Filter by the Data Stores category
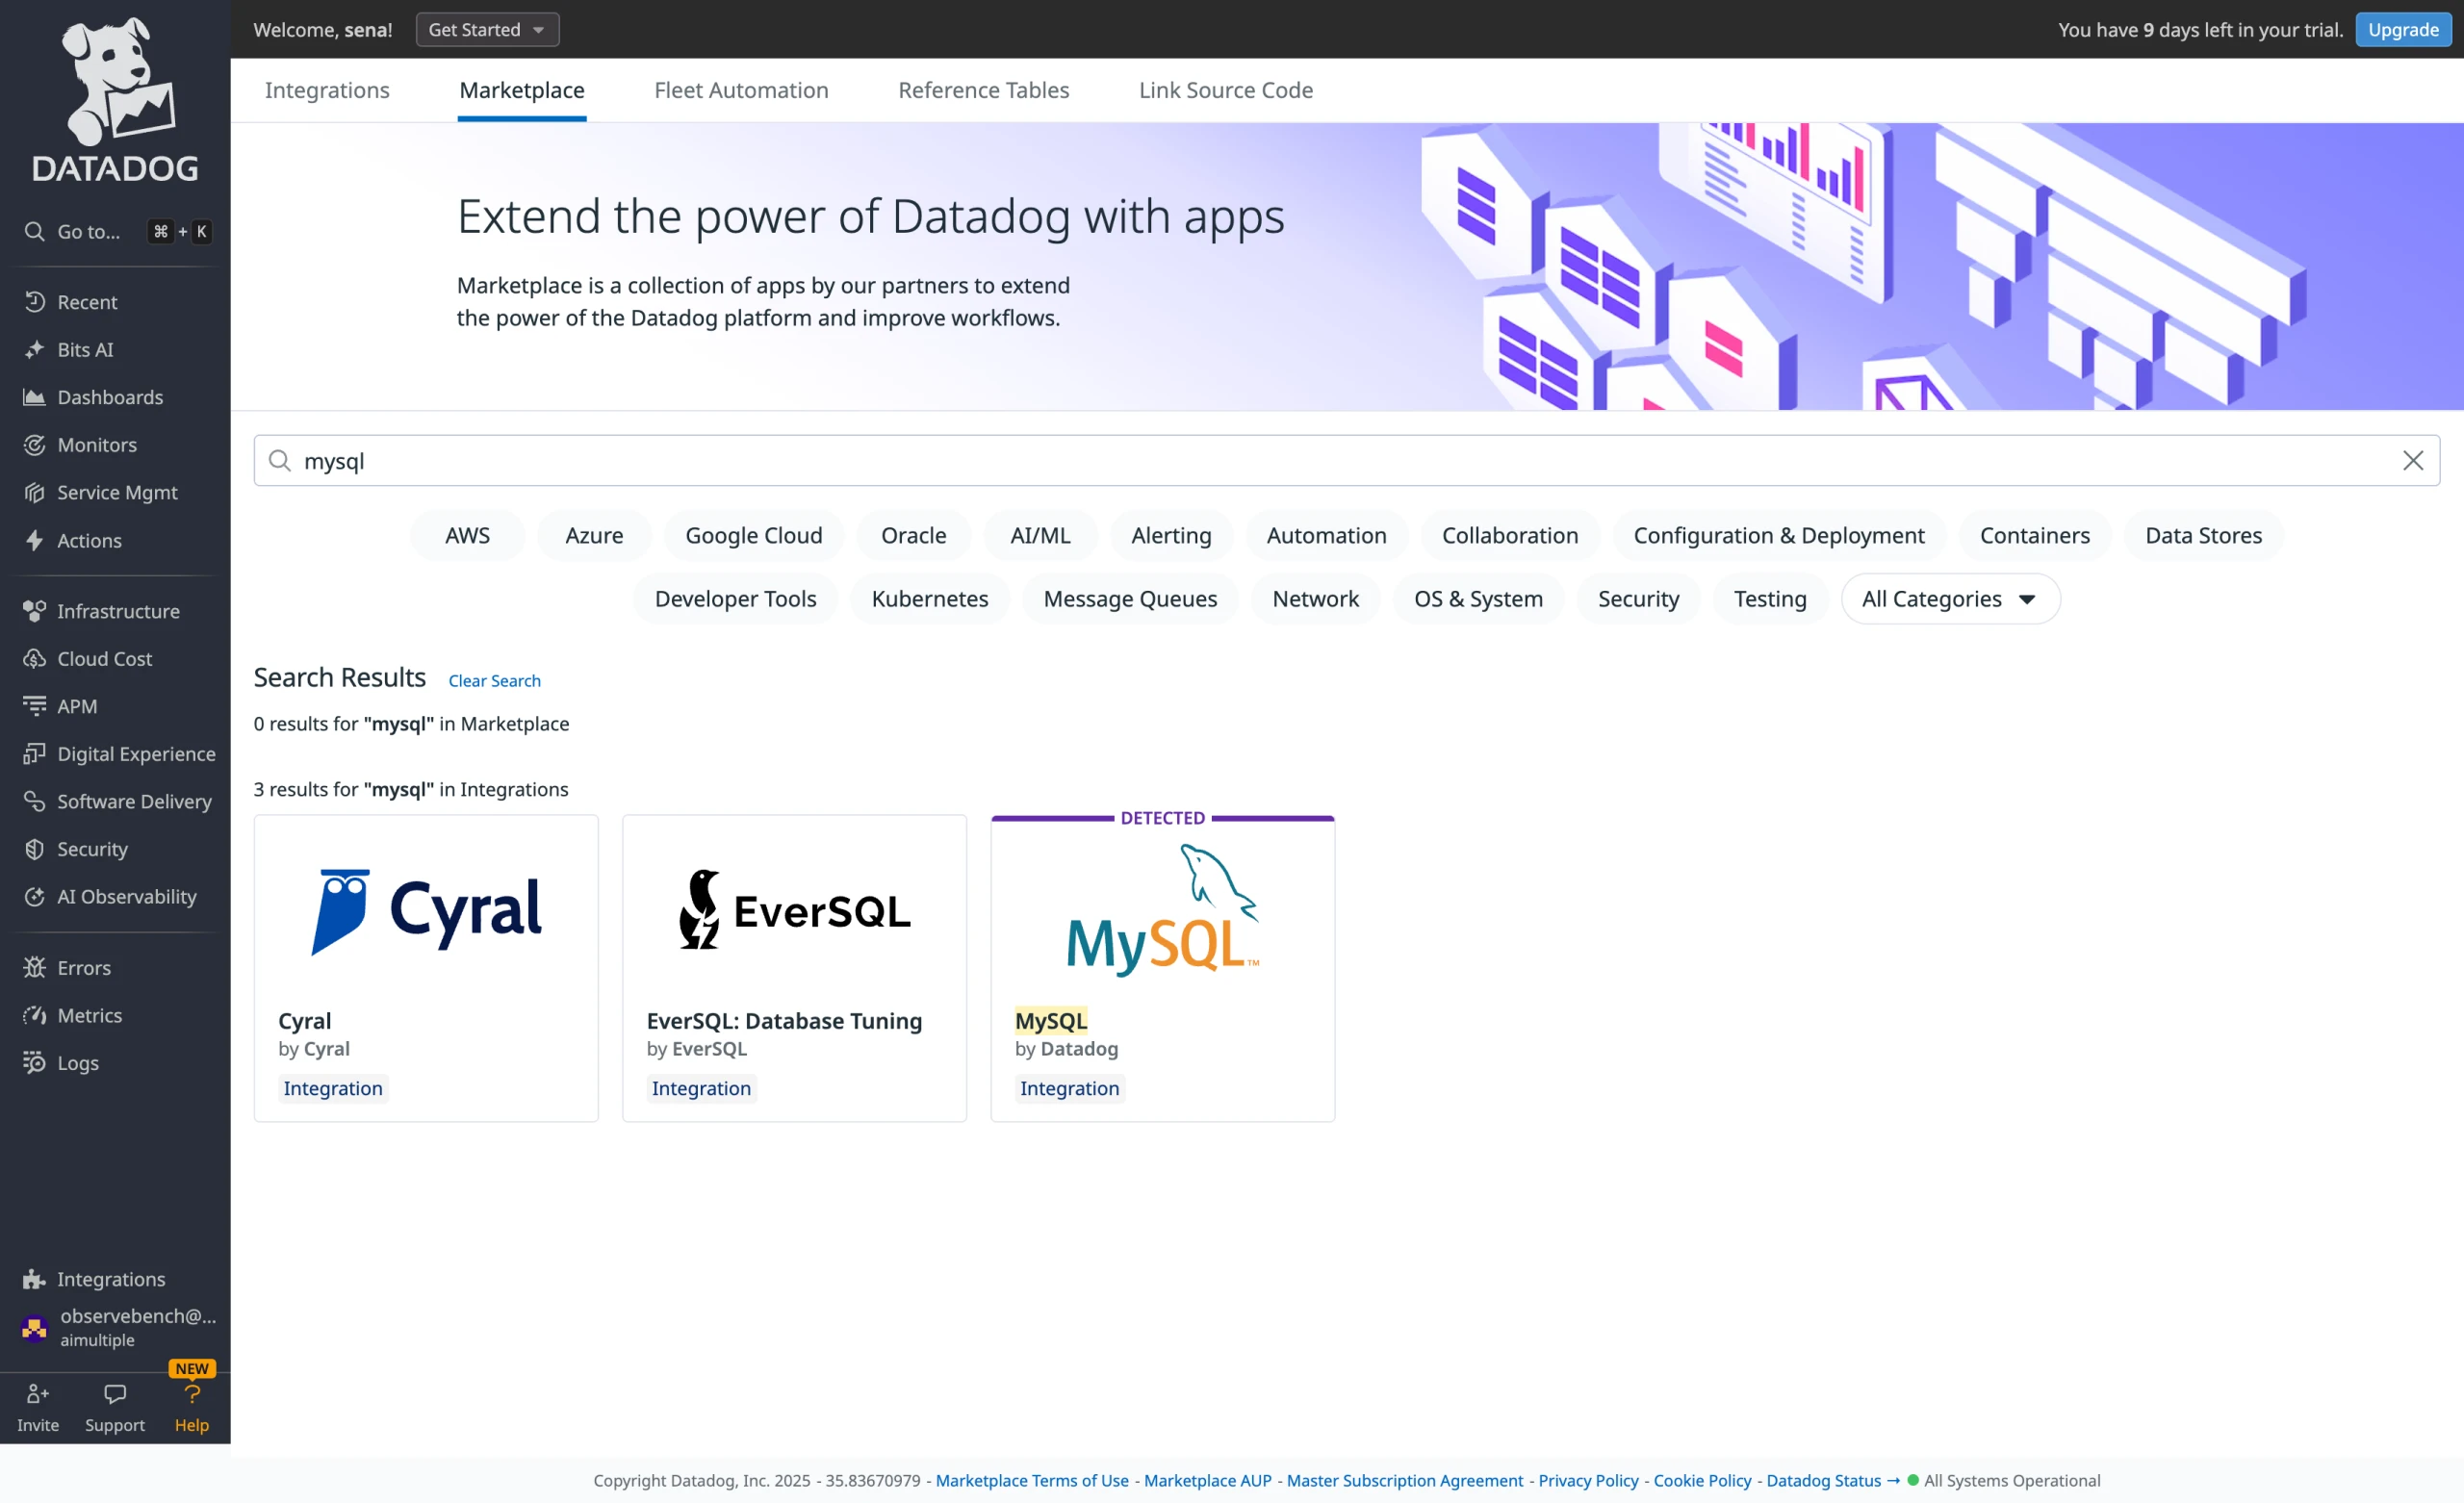The width and height of the screenshot is (2464, 1503). click(2203, 535)
